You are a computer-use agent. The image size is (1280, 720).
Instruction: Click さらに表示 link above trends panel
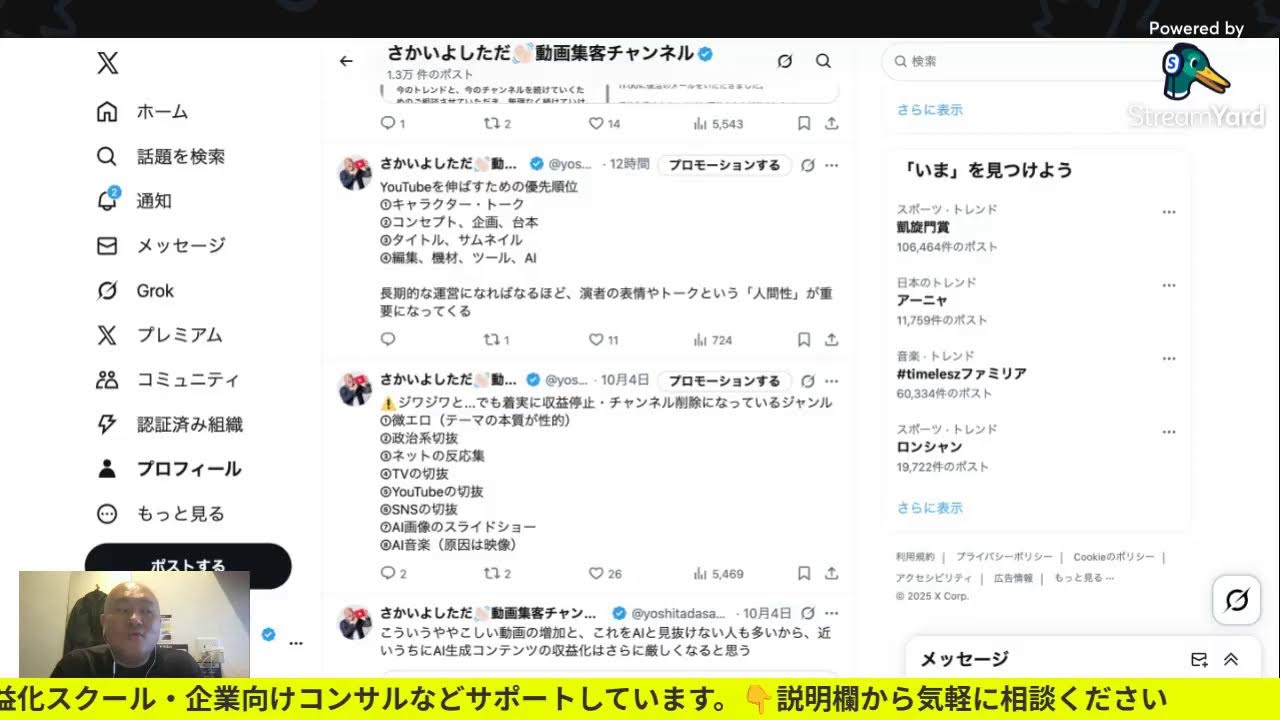click(x=929, y=110)
